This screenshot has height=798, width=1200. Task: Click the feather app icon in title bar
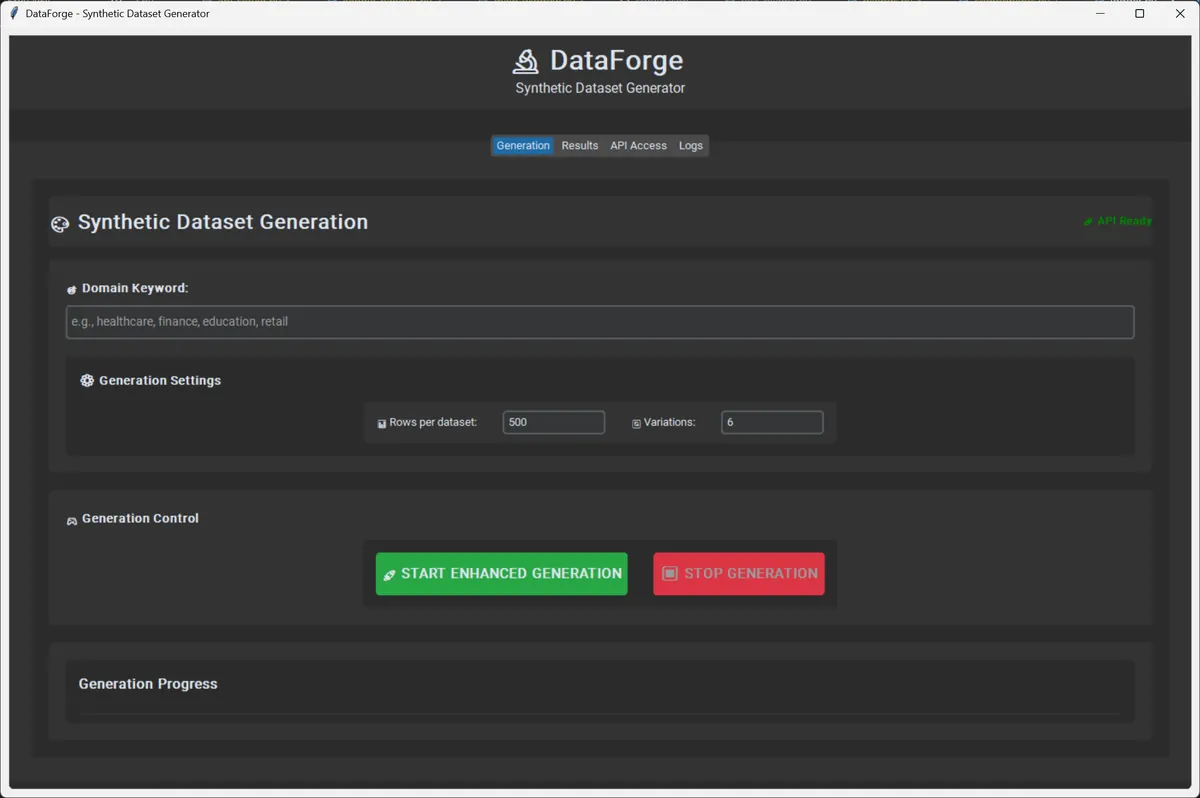pos(14,14)
